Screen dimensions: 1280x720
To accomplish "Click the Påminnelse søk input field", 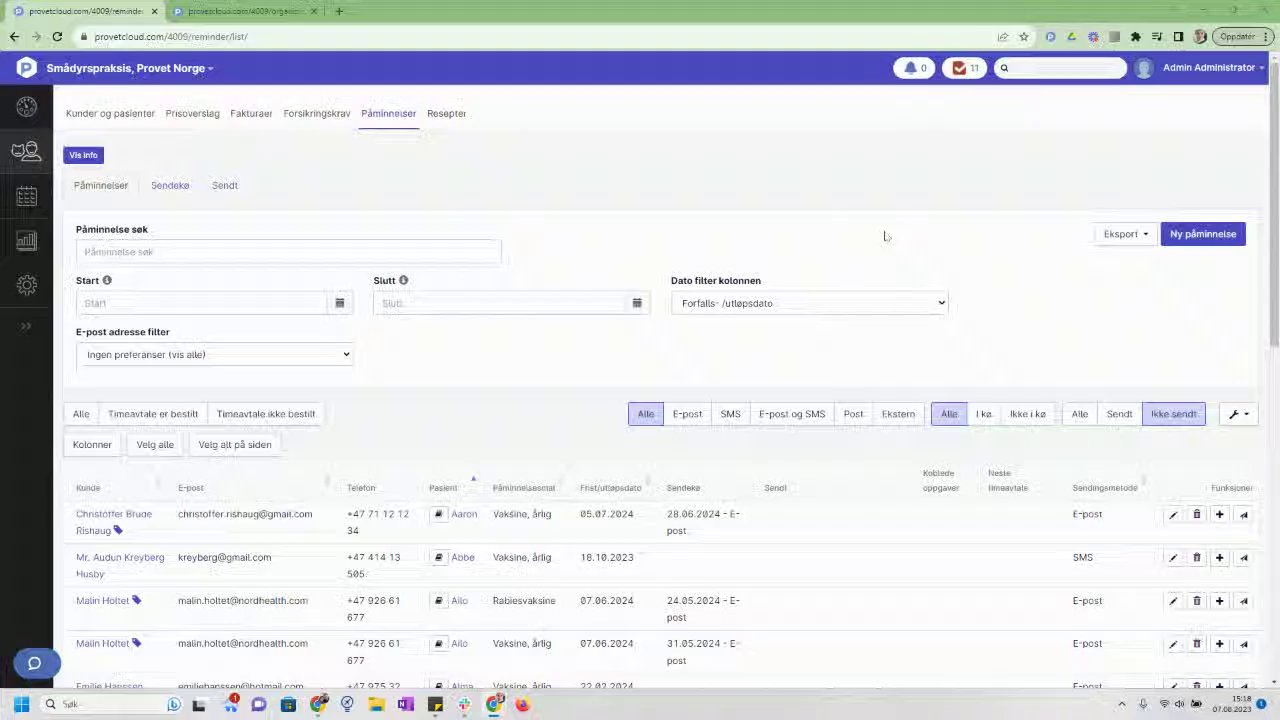I will coord(288,252).
